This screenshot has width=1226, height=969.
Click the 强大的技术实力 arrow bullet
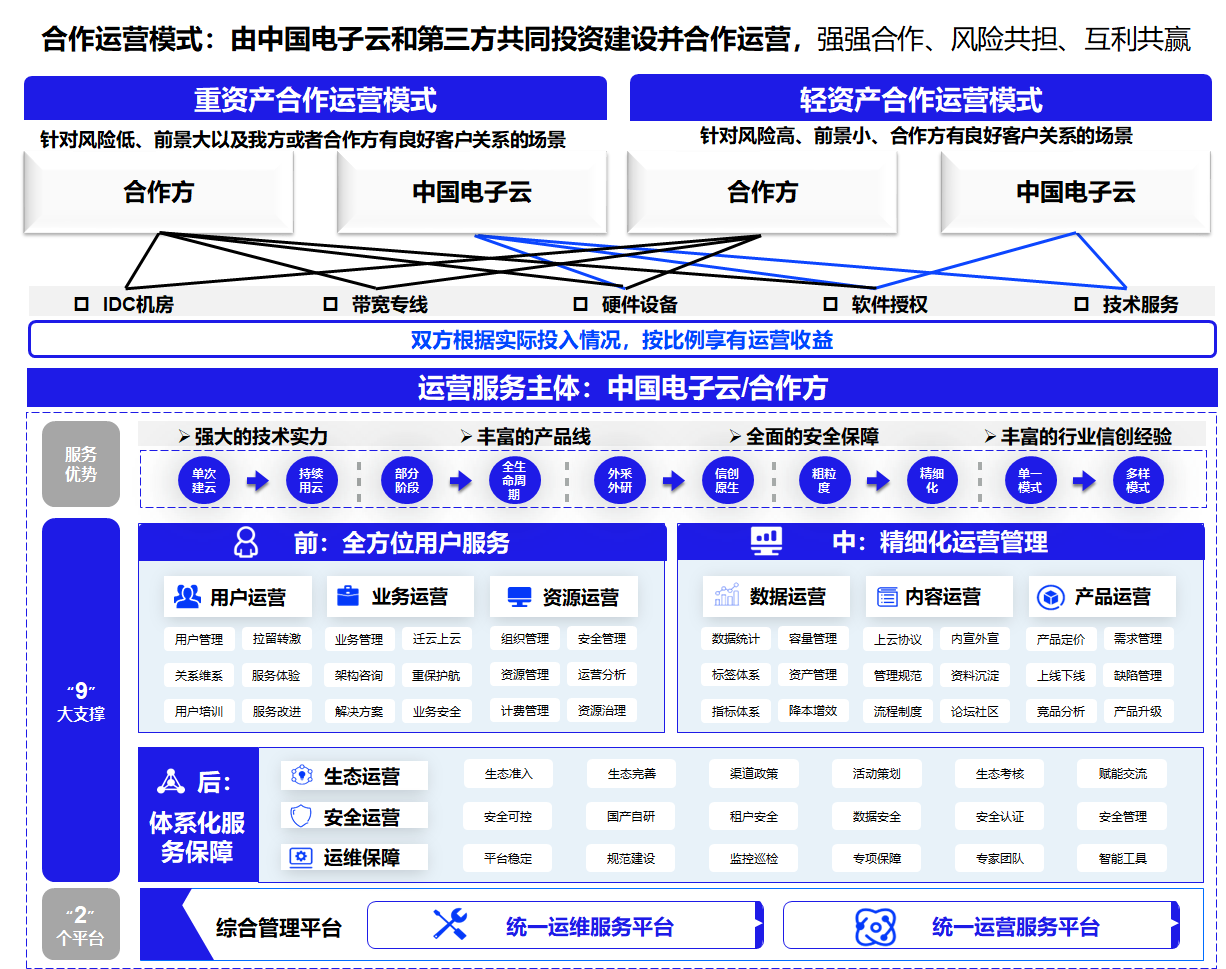[184, 436]
